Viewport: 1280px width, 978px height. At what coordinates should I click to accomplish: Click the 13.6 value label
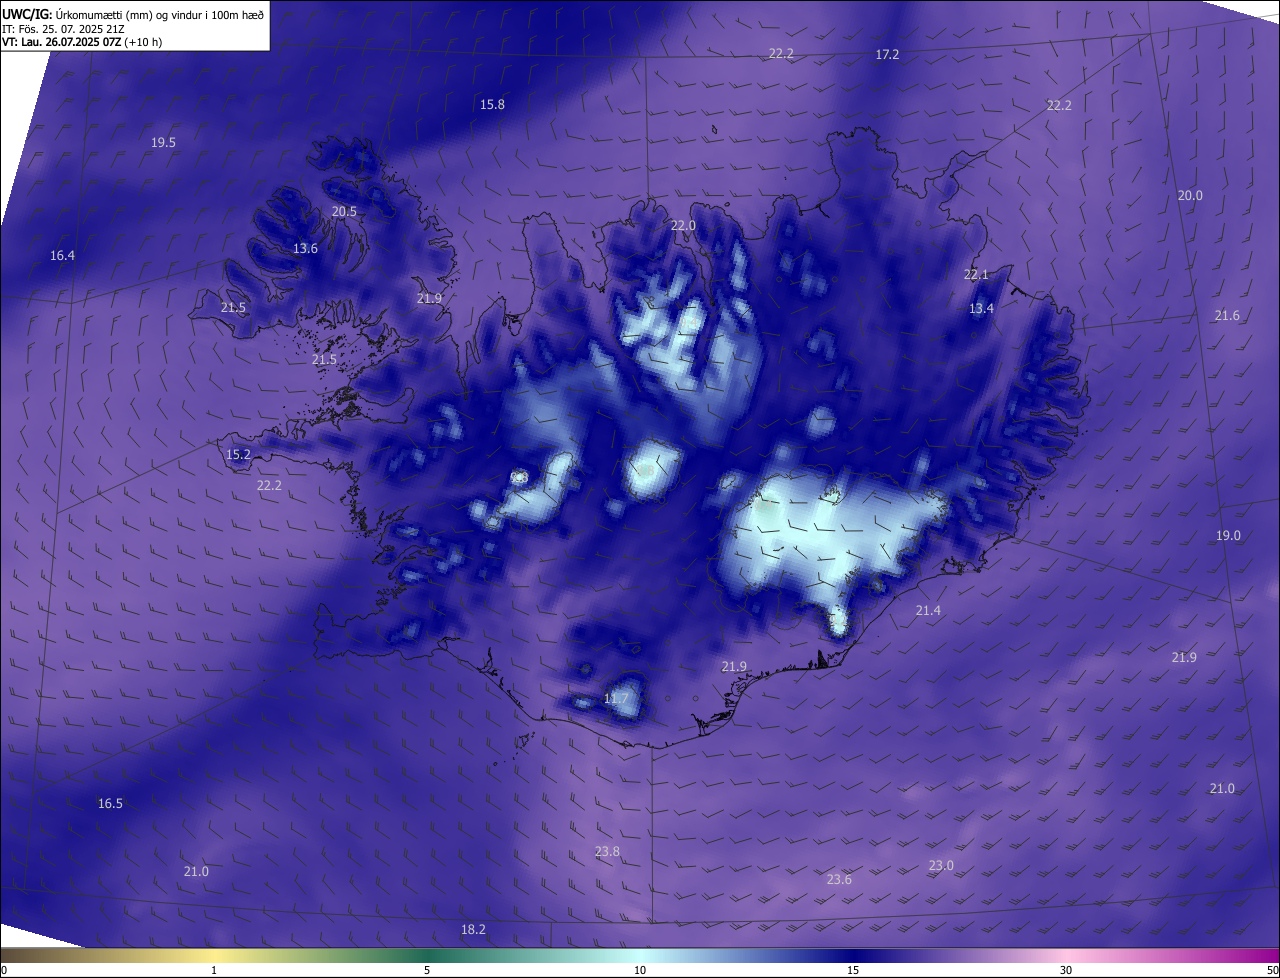click(x=305, y=249)
